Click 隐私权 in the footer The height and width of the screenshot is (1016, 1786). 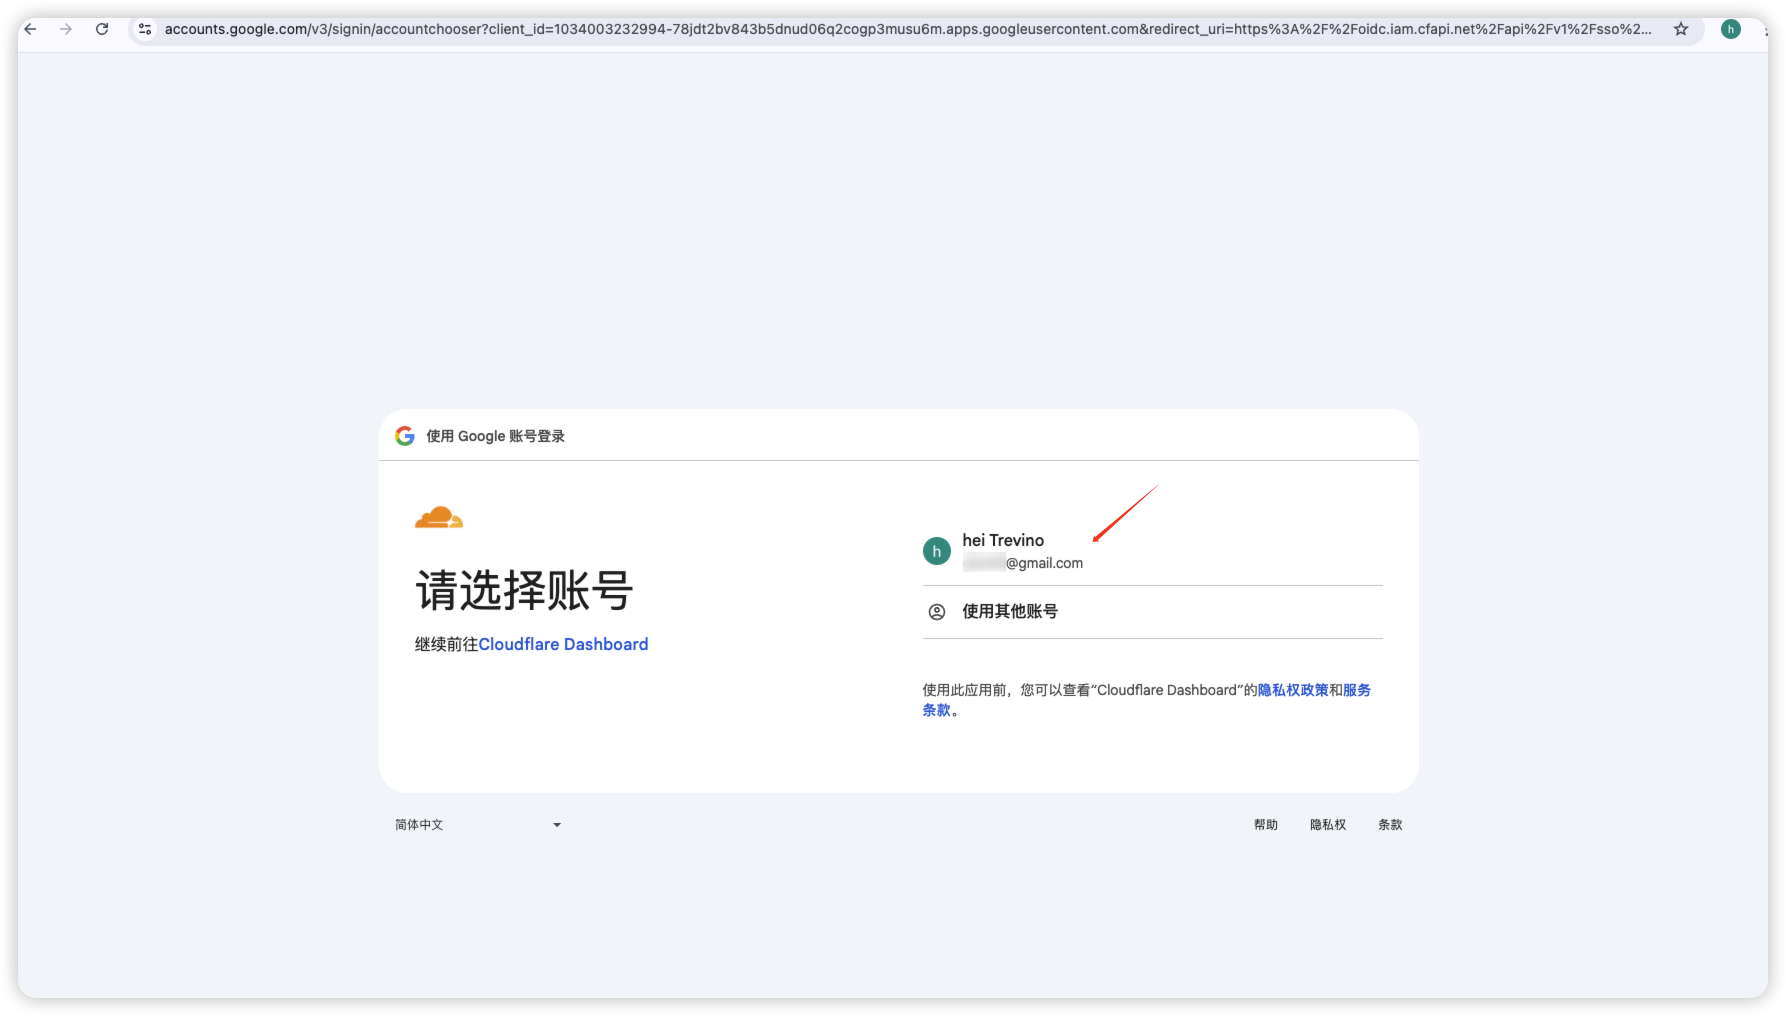pyautogui.click(x=1328, y=825)
